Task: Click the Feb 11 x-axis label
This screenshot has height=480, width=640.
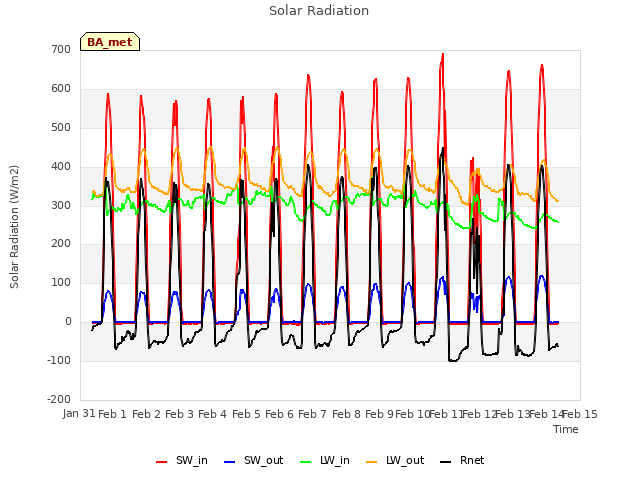Action: pos(446,414)
